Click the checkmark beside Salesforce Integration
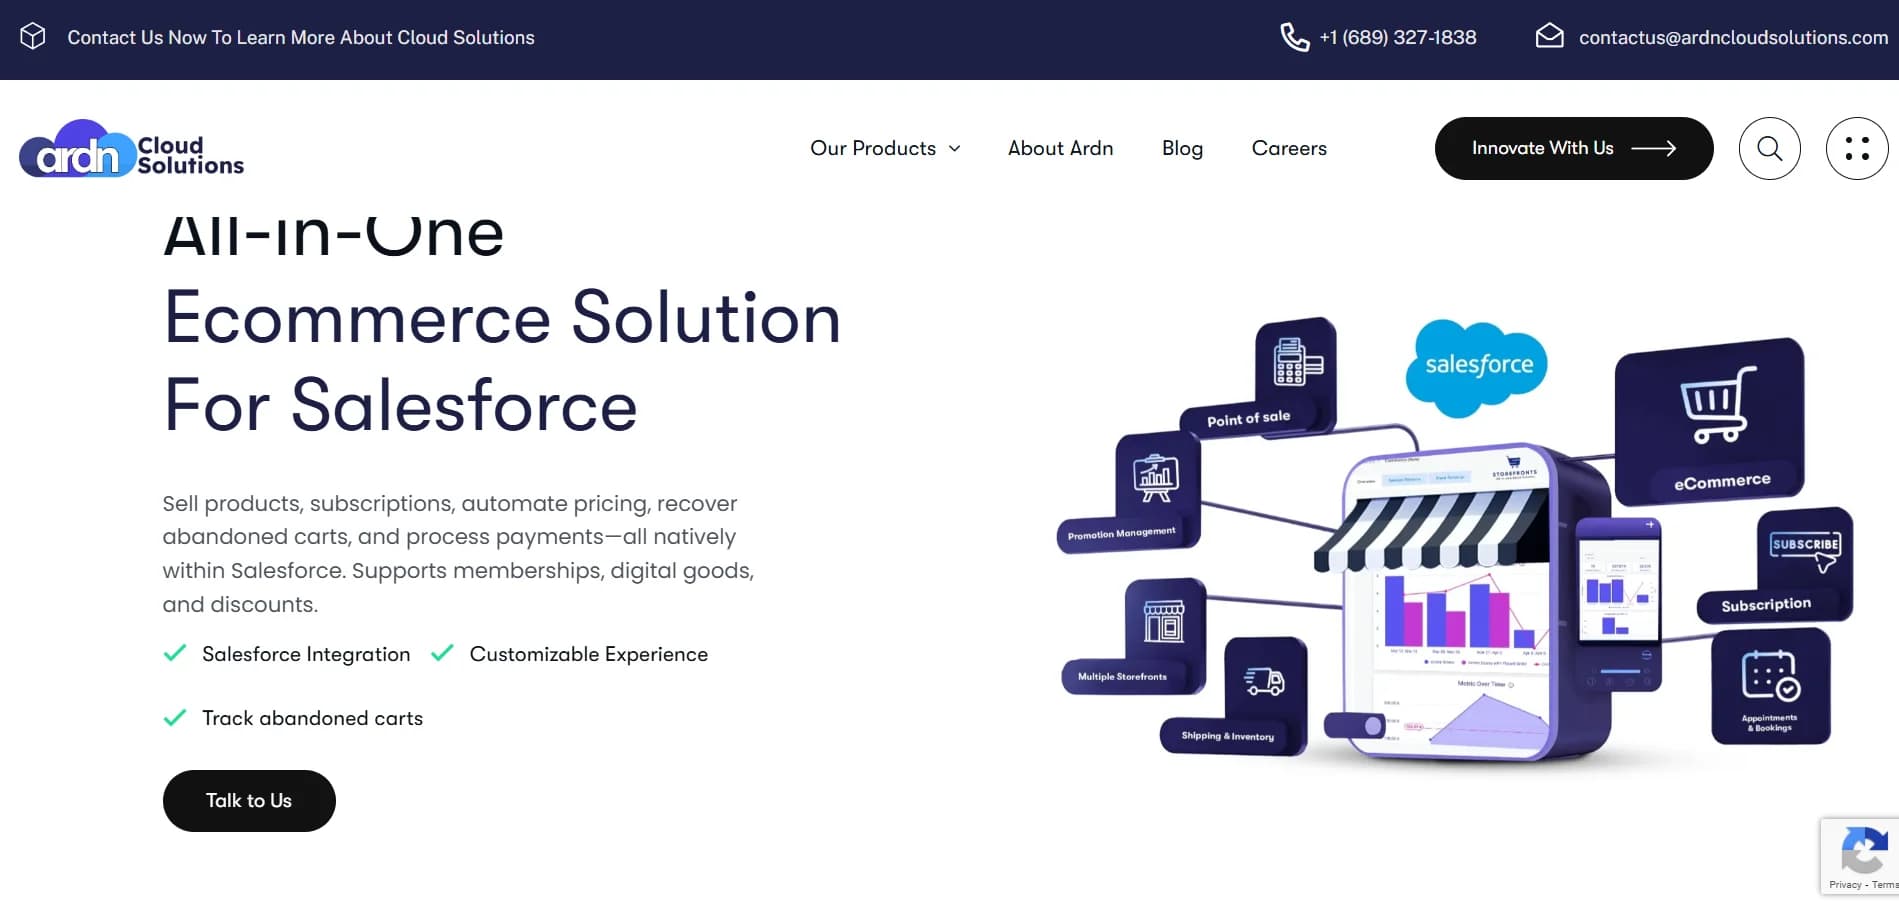This screenshot has width=1899, height=908. coord(175,653)
